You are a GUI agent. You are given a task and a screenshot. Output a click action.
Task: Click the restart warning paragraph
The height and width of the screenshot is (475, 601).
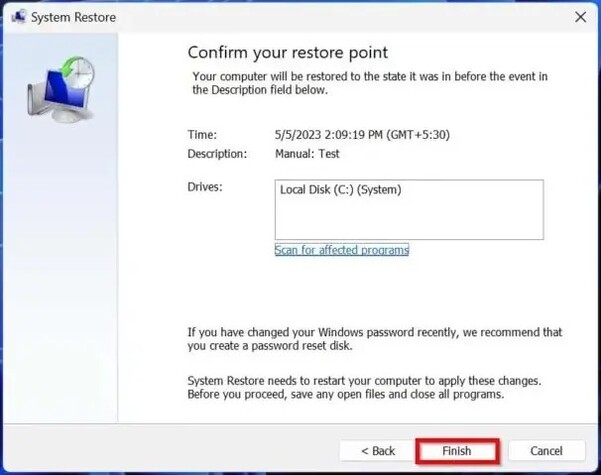click(x=364, y=388)
